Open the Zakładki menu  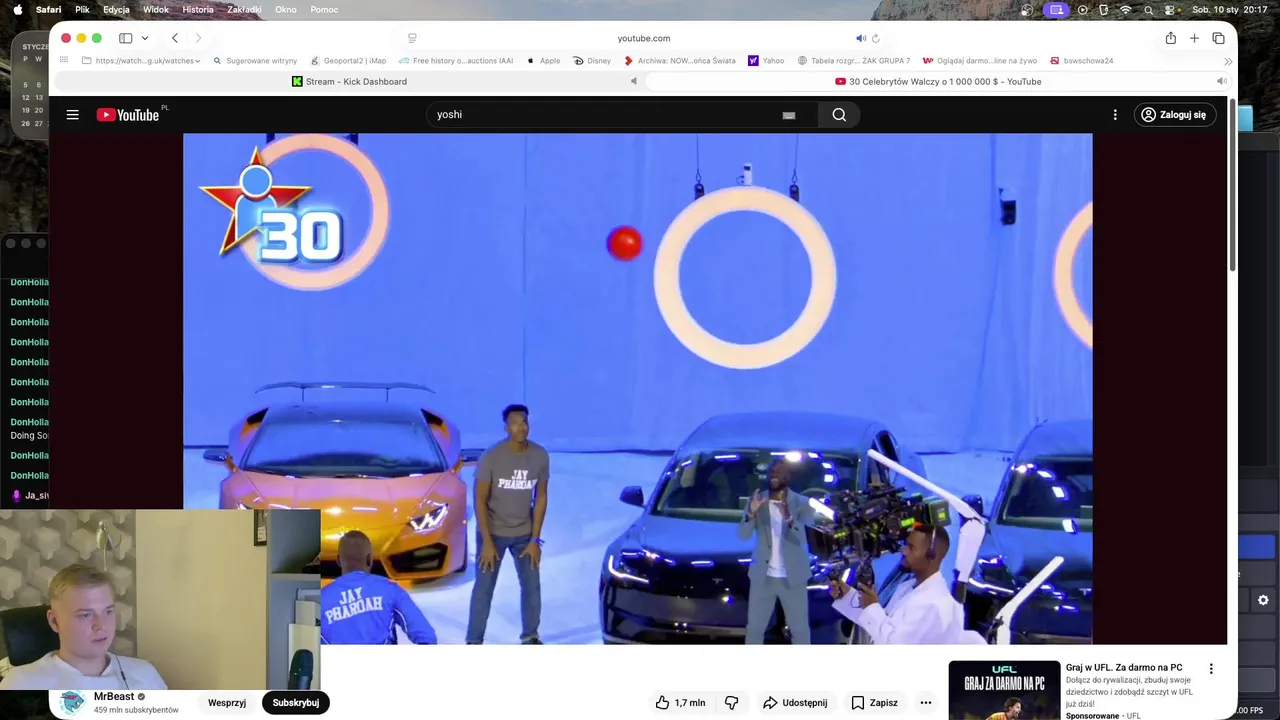(x=244, y=9)
